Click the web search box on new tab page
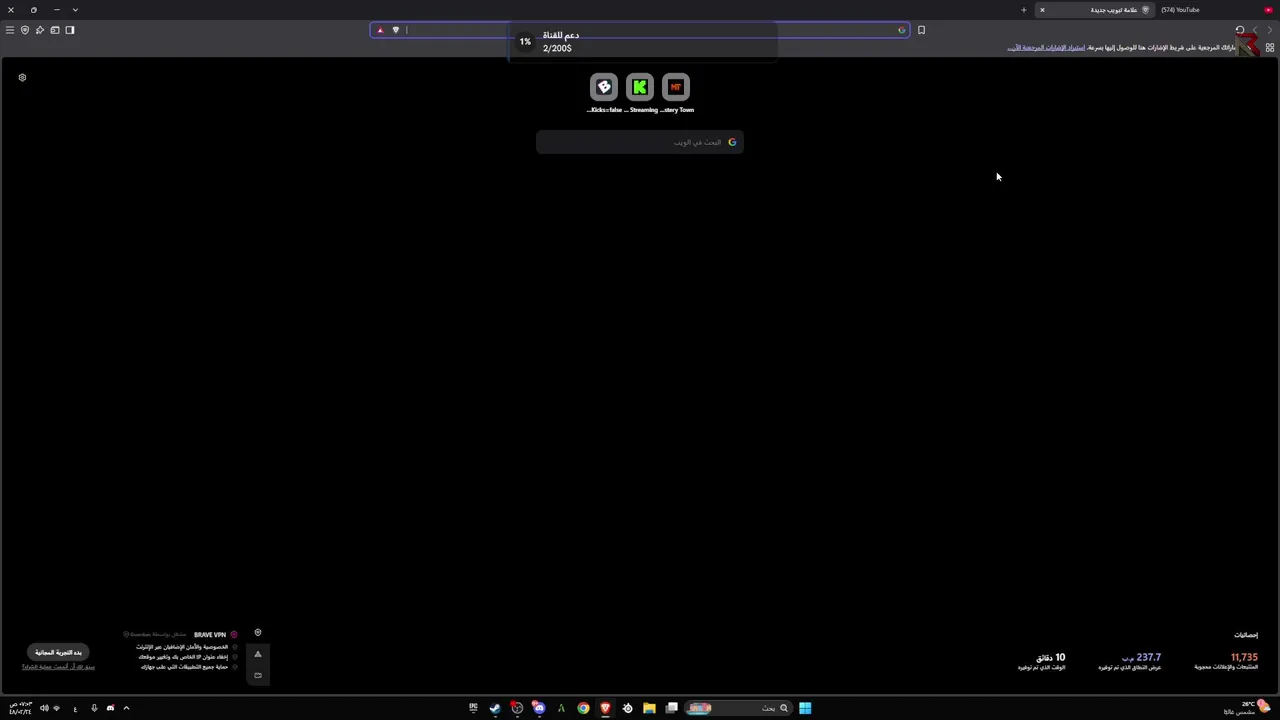 [x=640, y=142]
